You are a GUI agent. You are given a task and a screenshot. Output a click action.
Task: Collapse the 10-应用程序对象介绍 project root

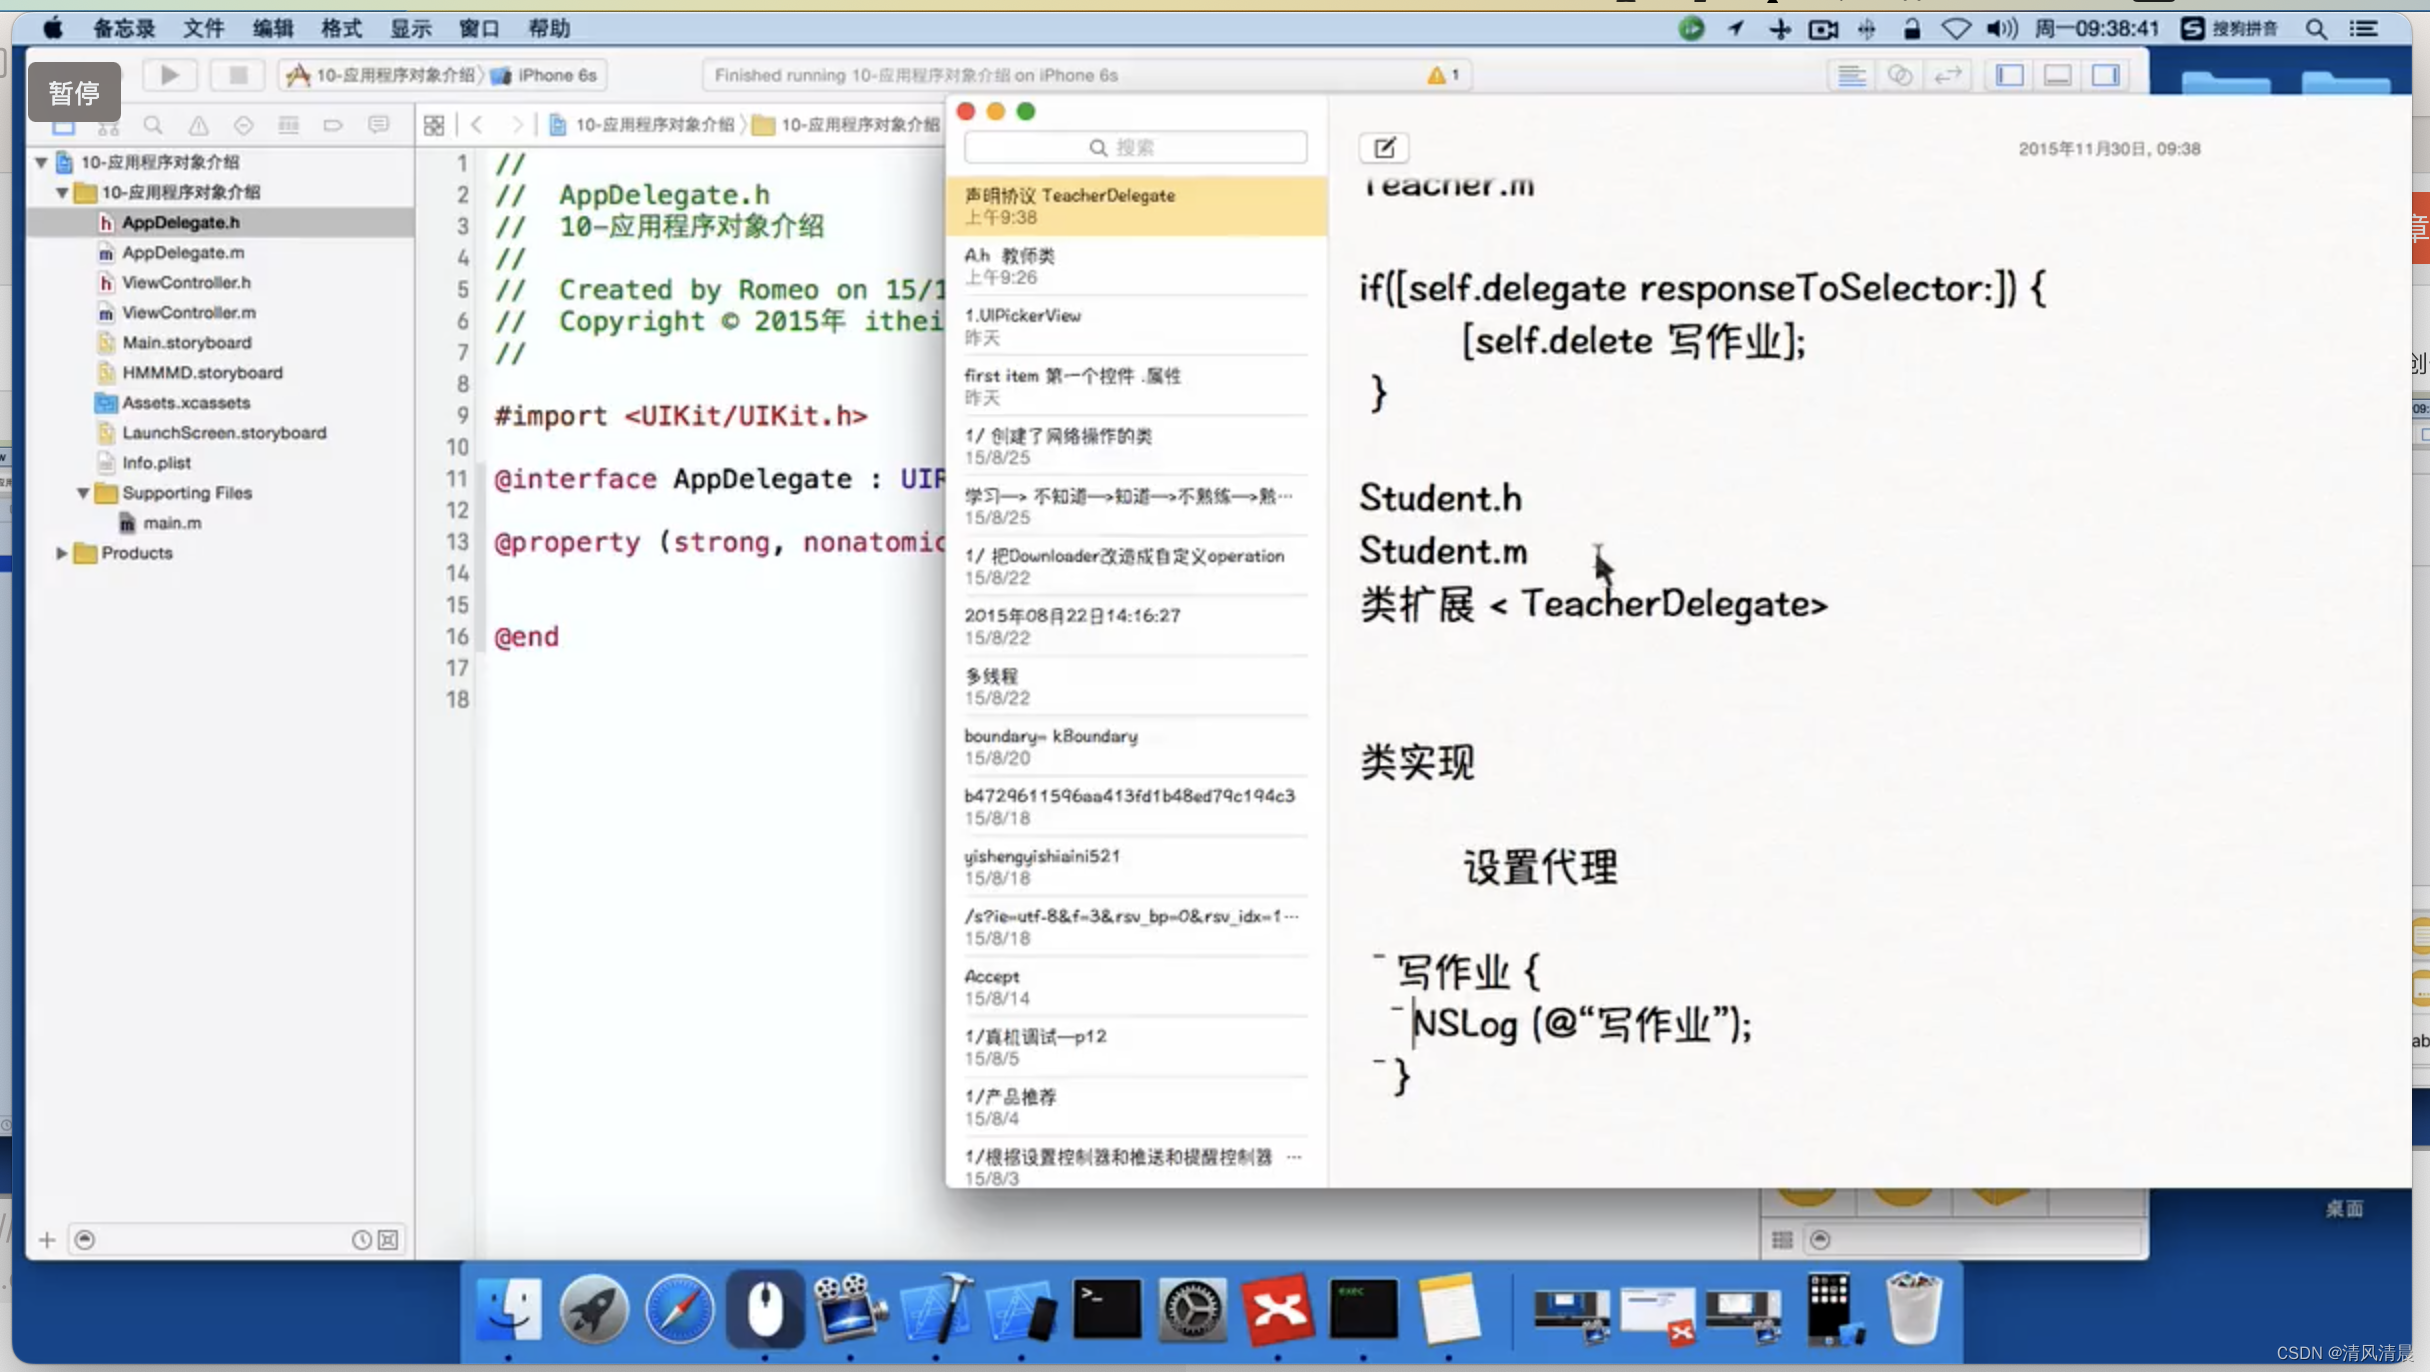tap(41, 162)
